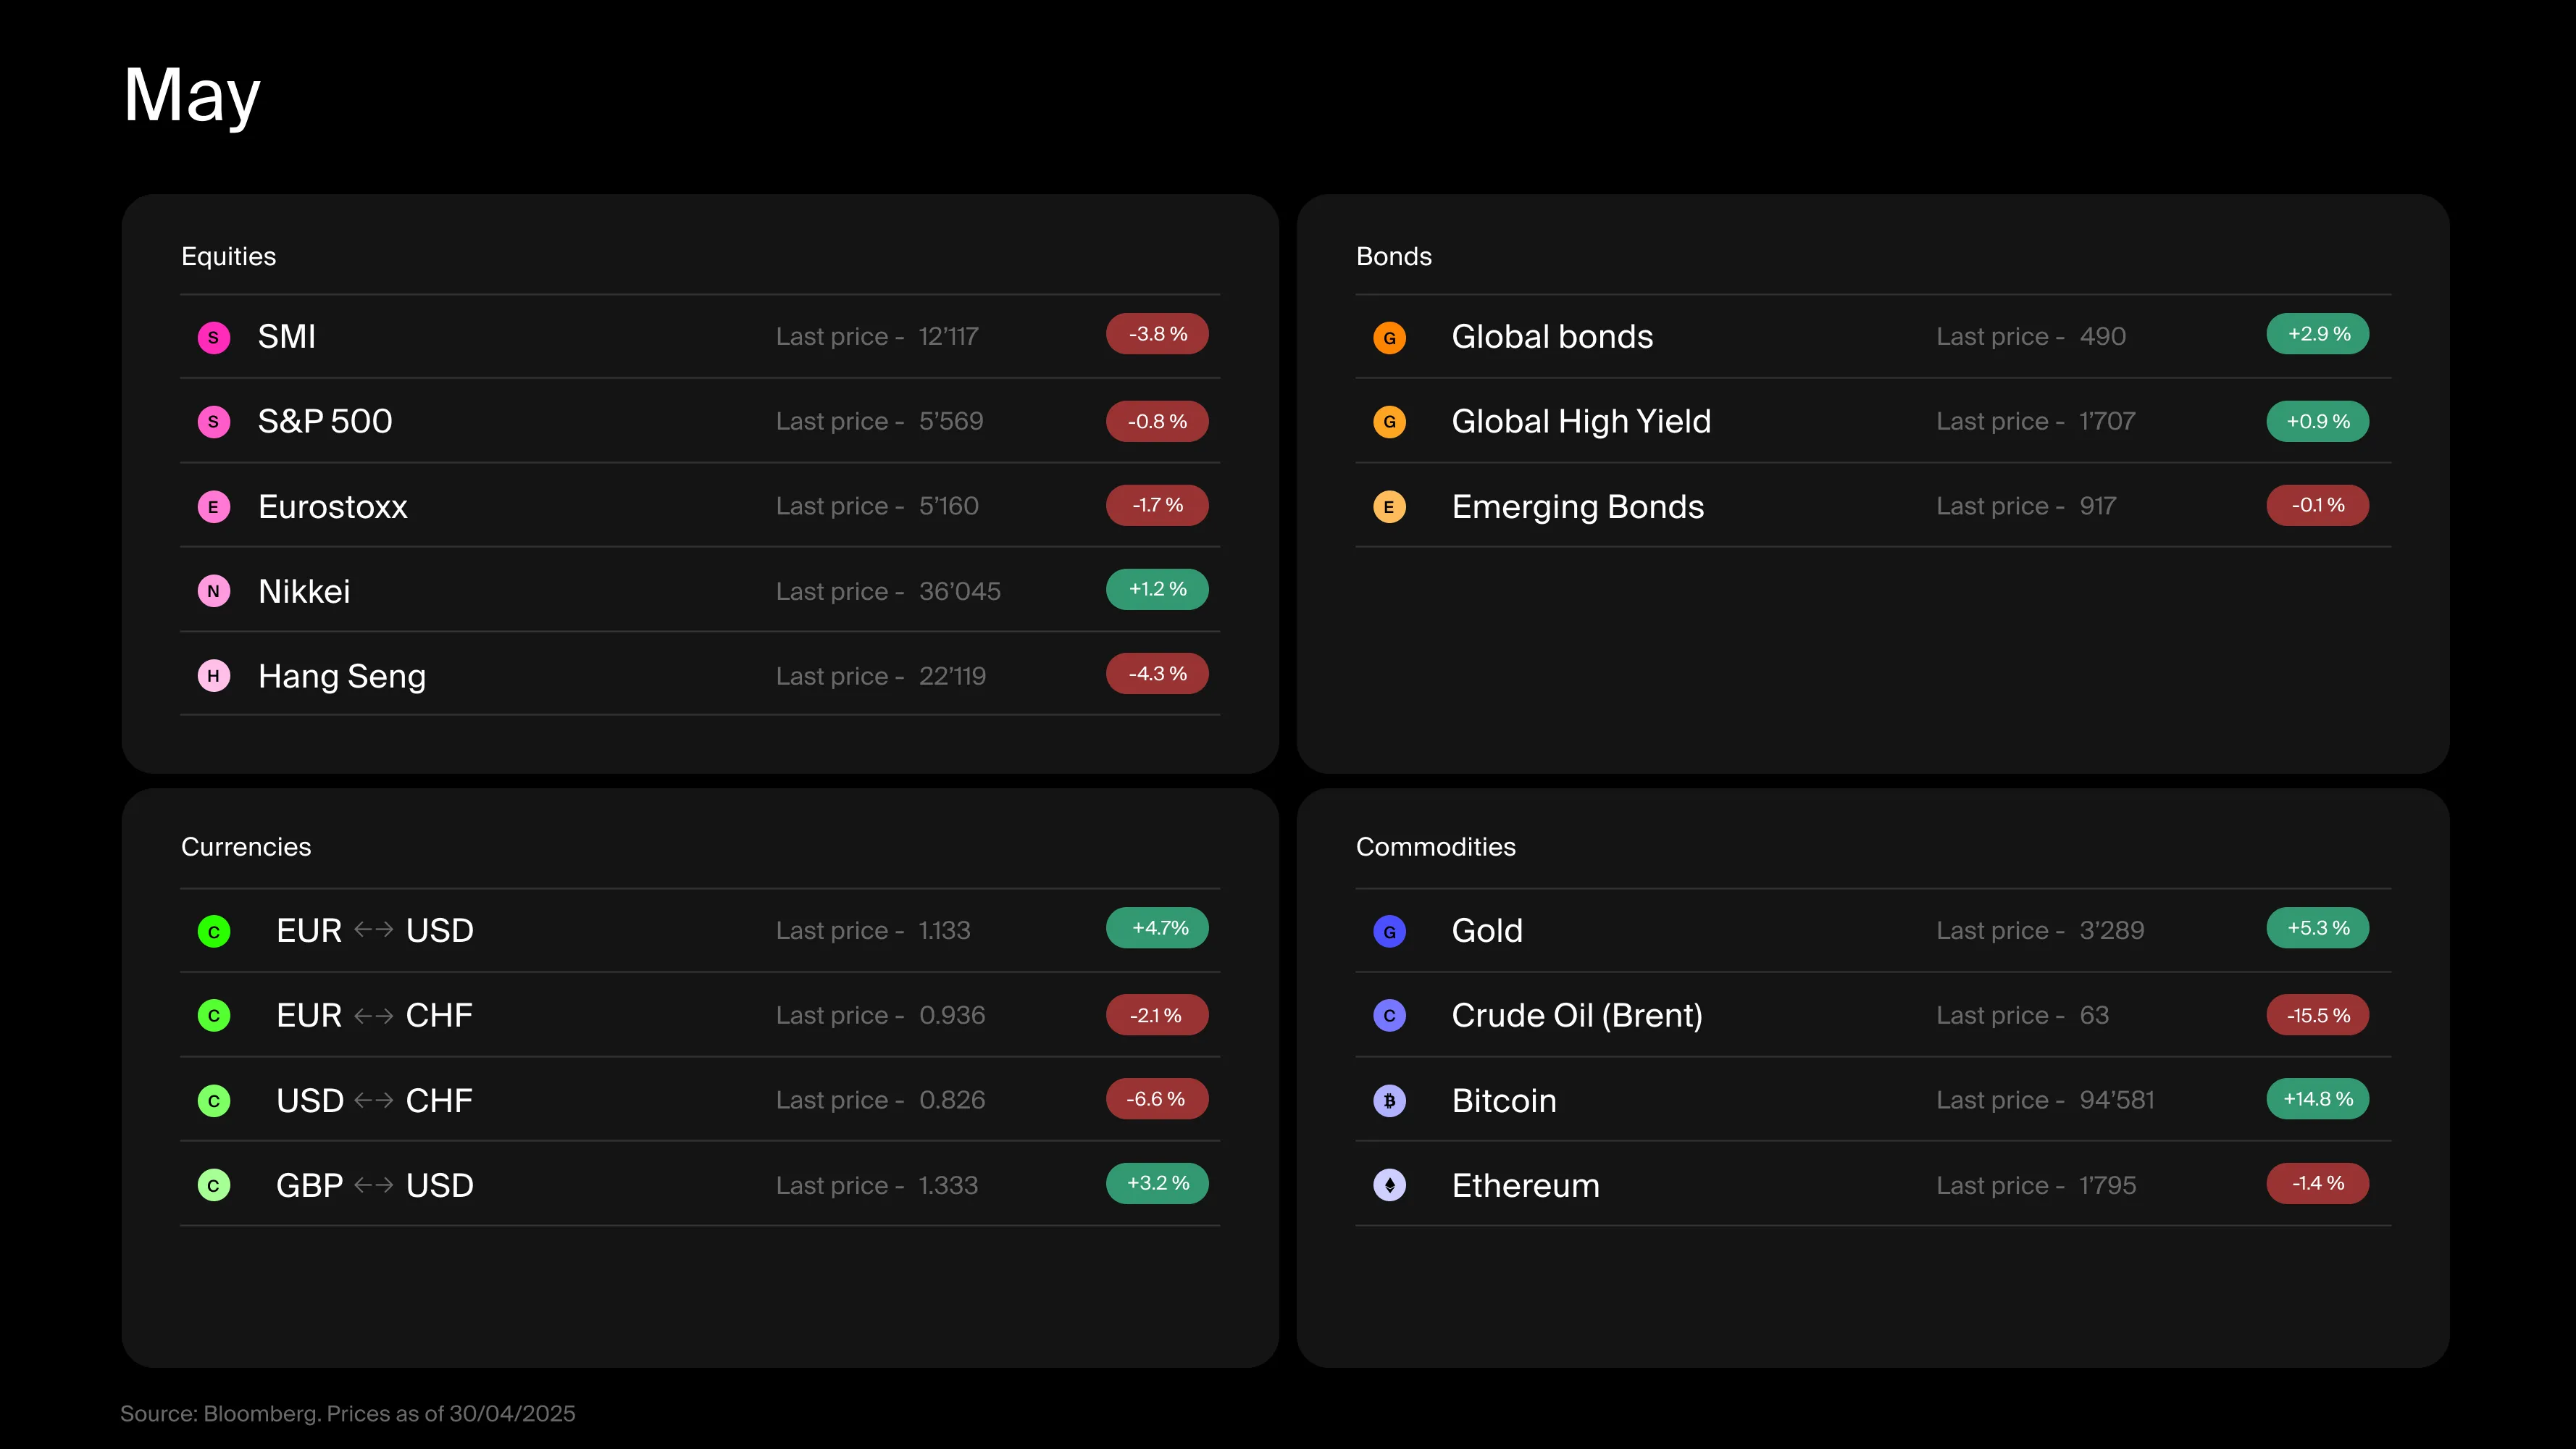Image resolution: width=2576 pixels, height=1449 pixels.
Task: Click the Crude Oil -15.5 % badge
Action: [x=2317, y=1015]
